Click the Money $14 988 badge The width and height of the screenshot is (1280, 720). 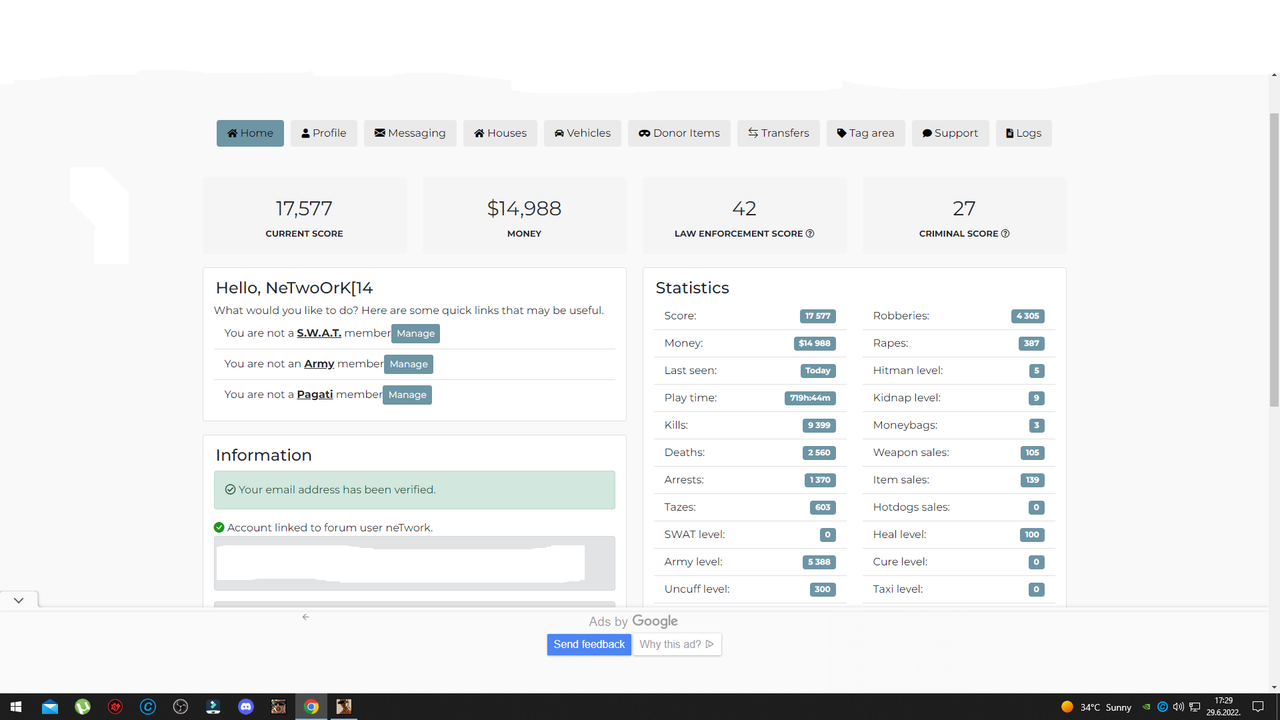pos(814,343)
